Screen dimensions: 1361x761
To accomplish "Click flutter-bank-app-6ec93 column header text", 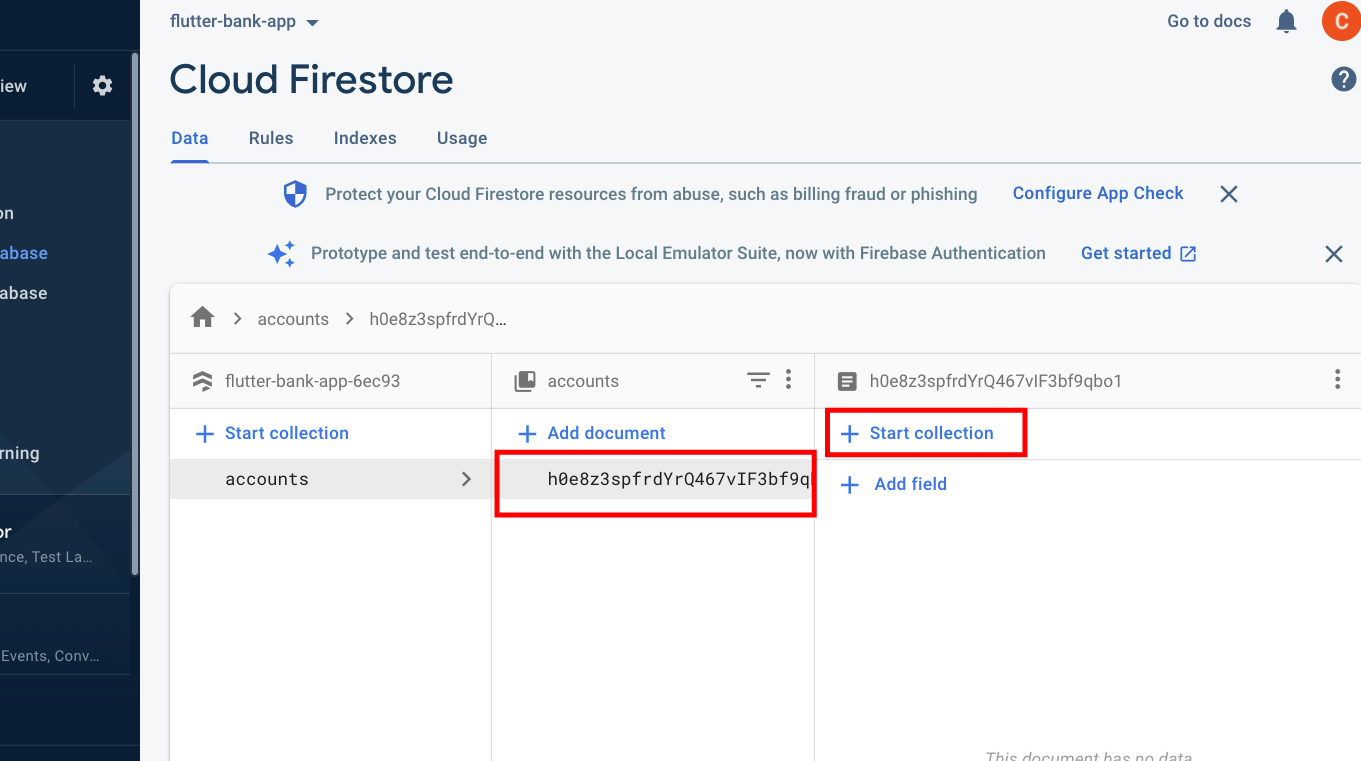I will (x=313, y=381).
